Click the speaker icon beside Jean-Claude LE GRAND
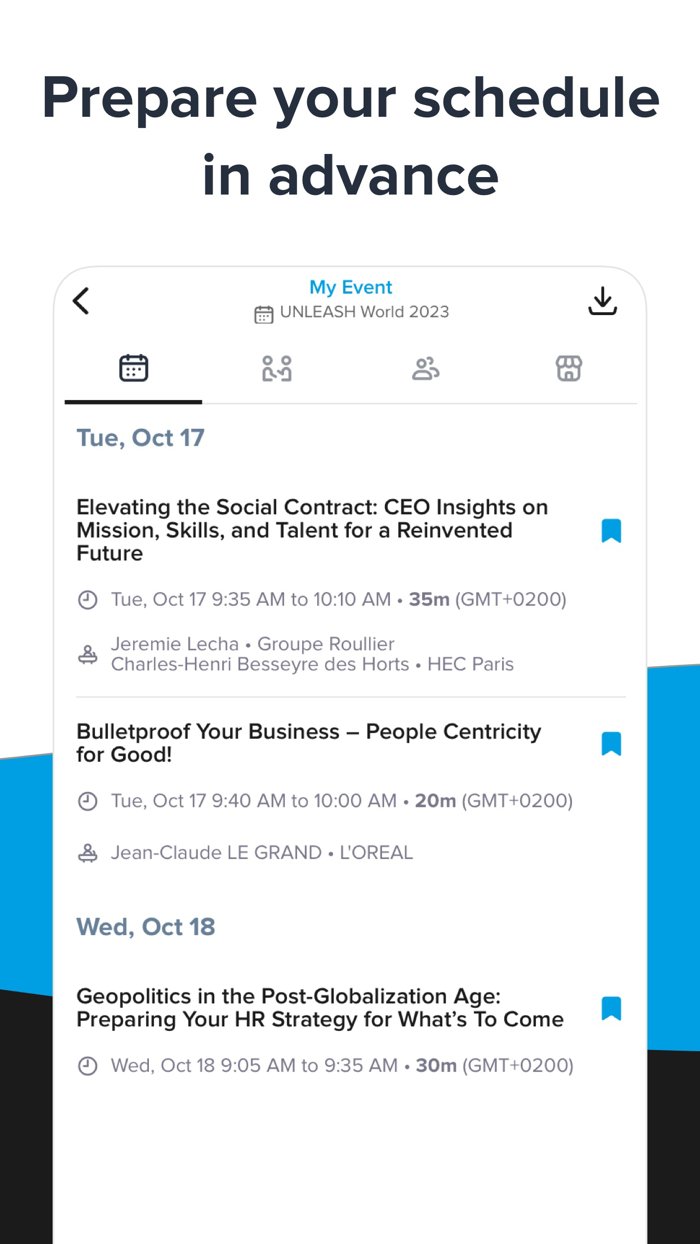This screenshot has height=1244, width=700. pos(88,852)
